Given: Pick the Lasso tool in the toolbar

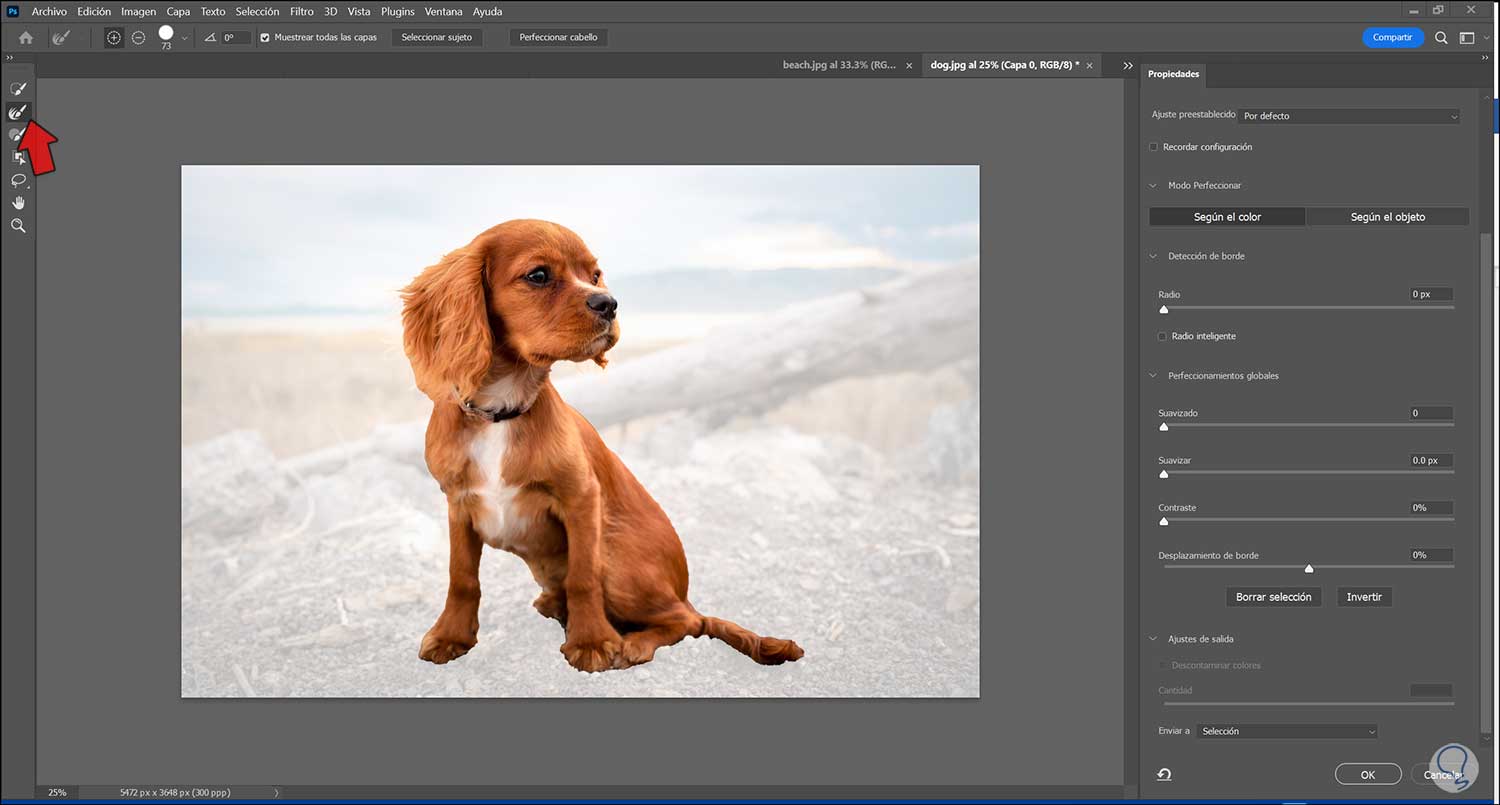Looking at the screenshot, I should coord(18,180).
